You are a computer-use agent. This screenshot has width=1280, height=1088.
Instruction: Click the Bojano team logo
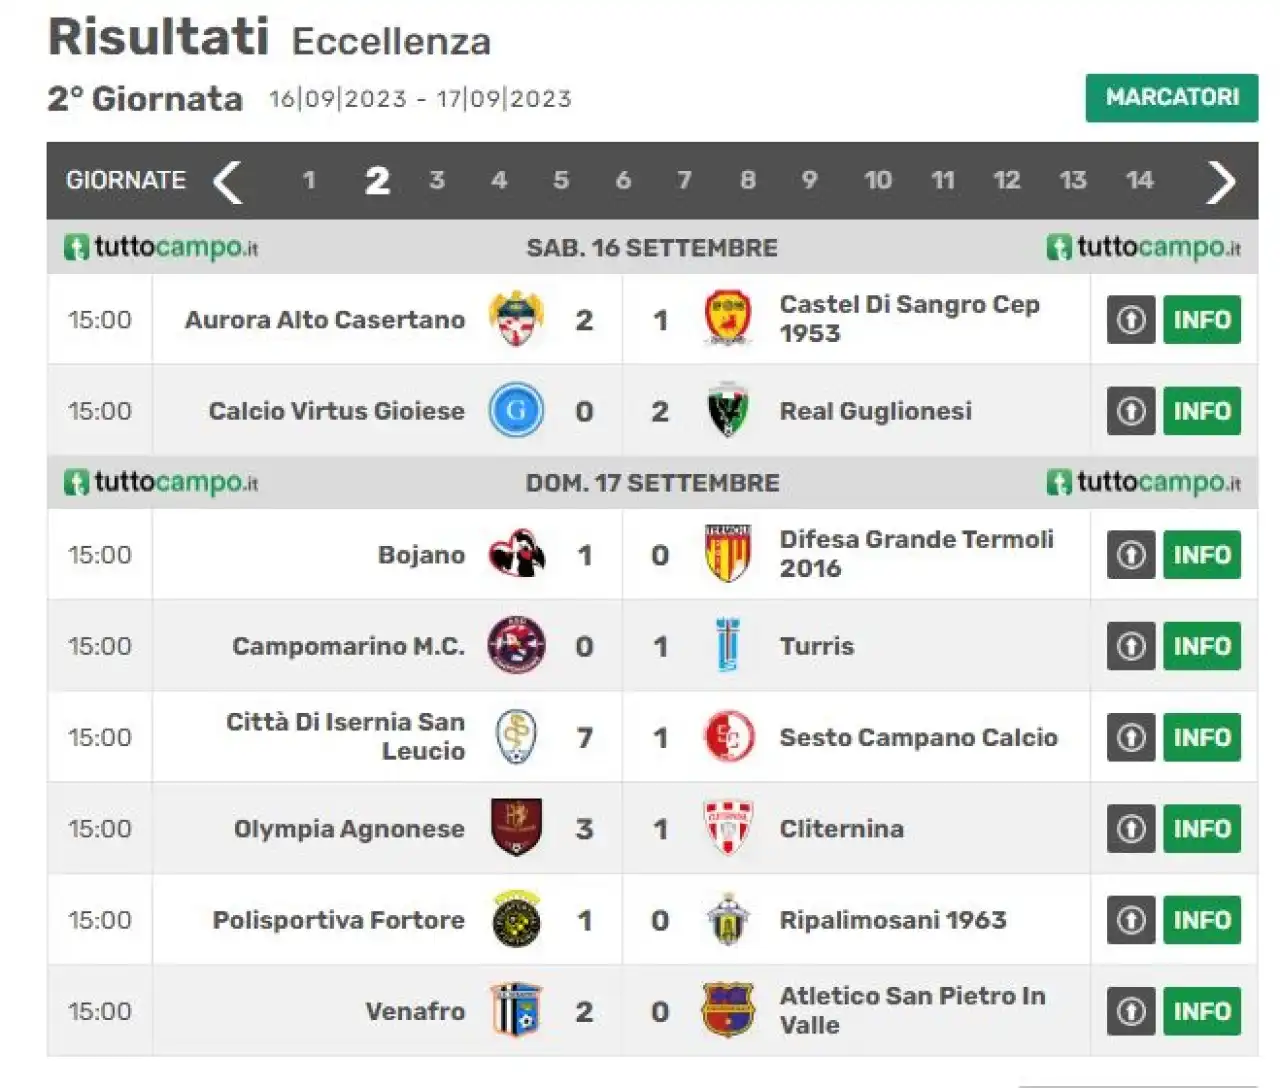pyautogui.click(x=516, y=554)
